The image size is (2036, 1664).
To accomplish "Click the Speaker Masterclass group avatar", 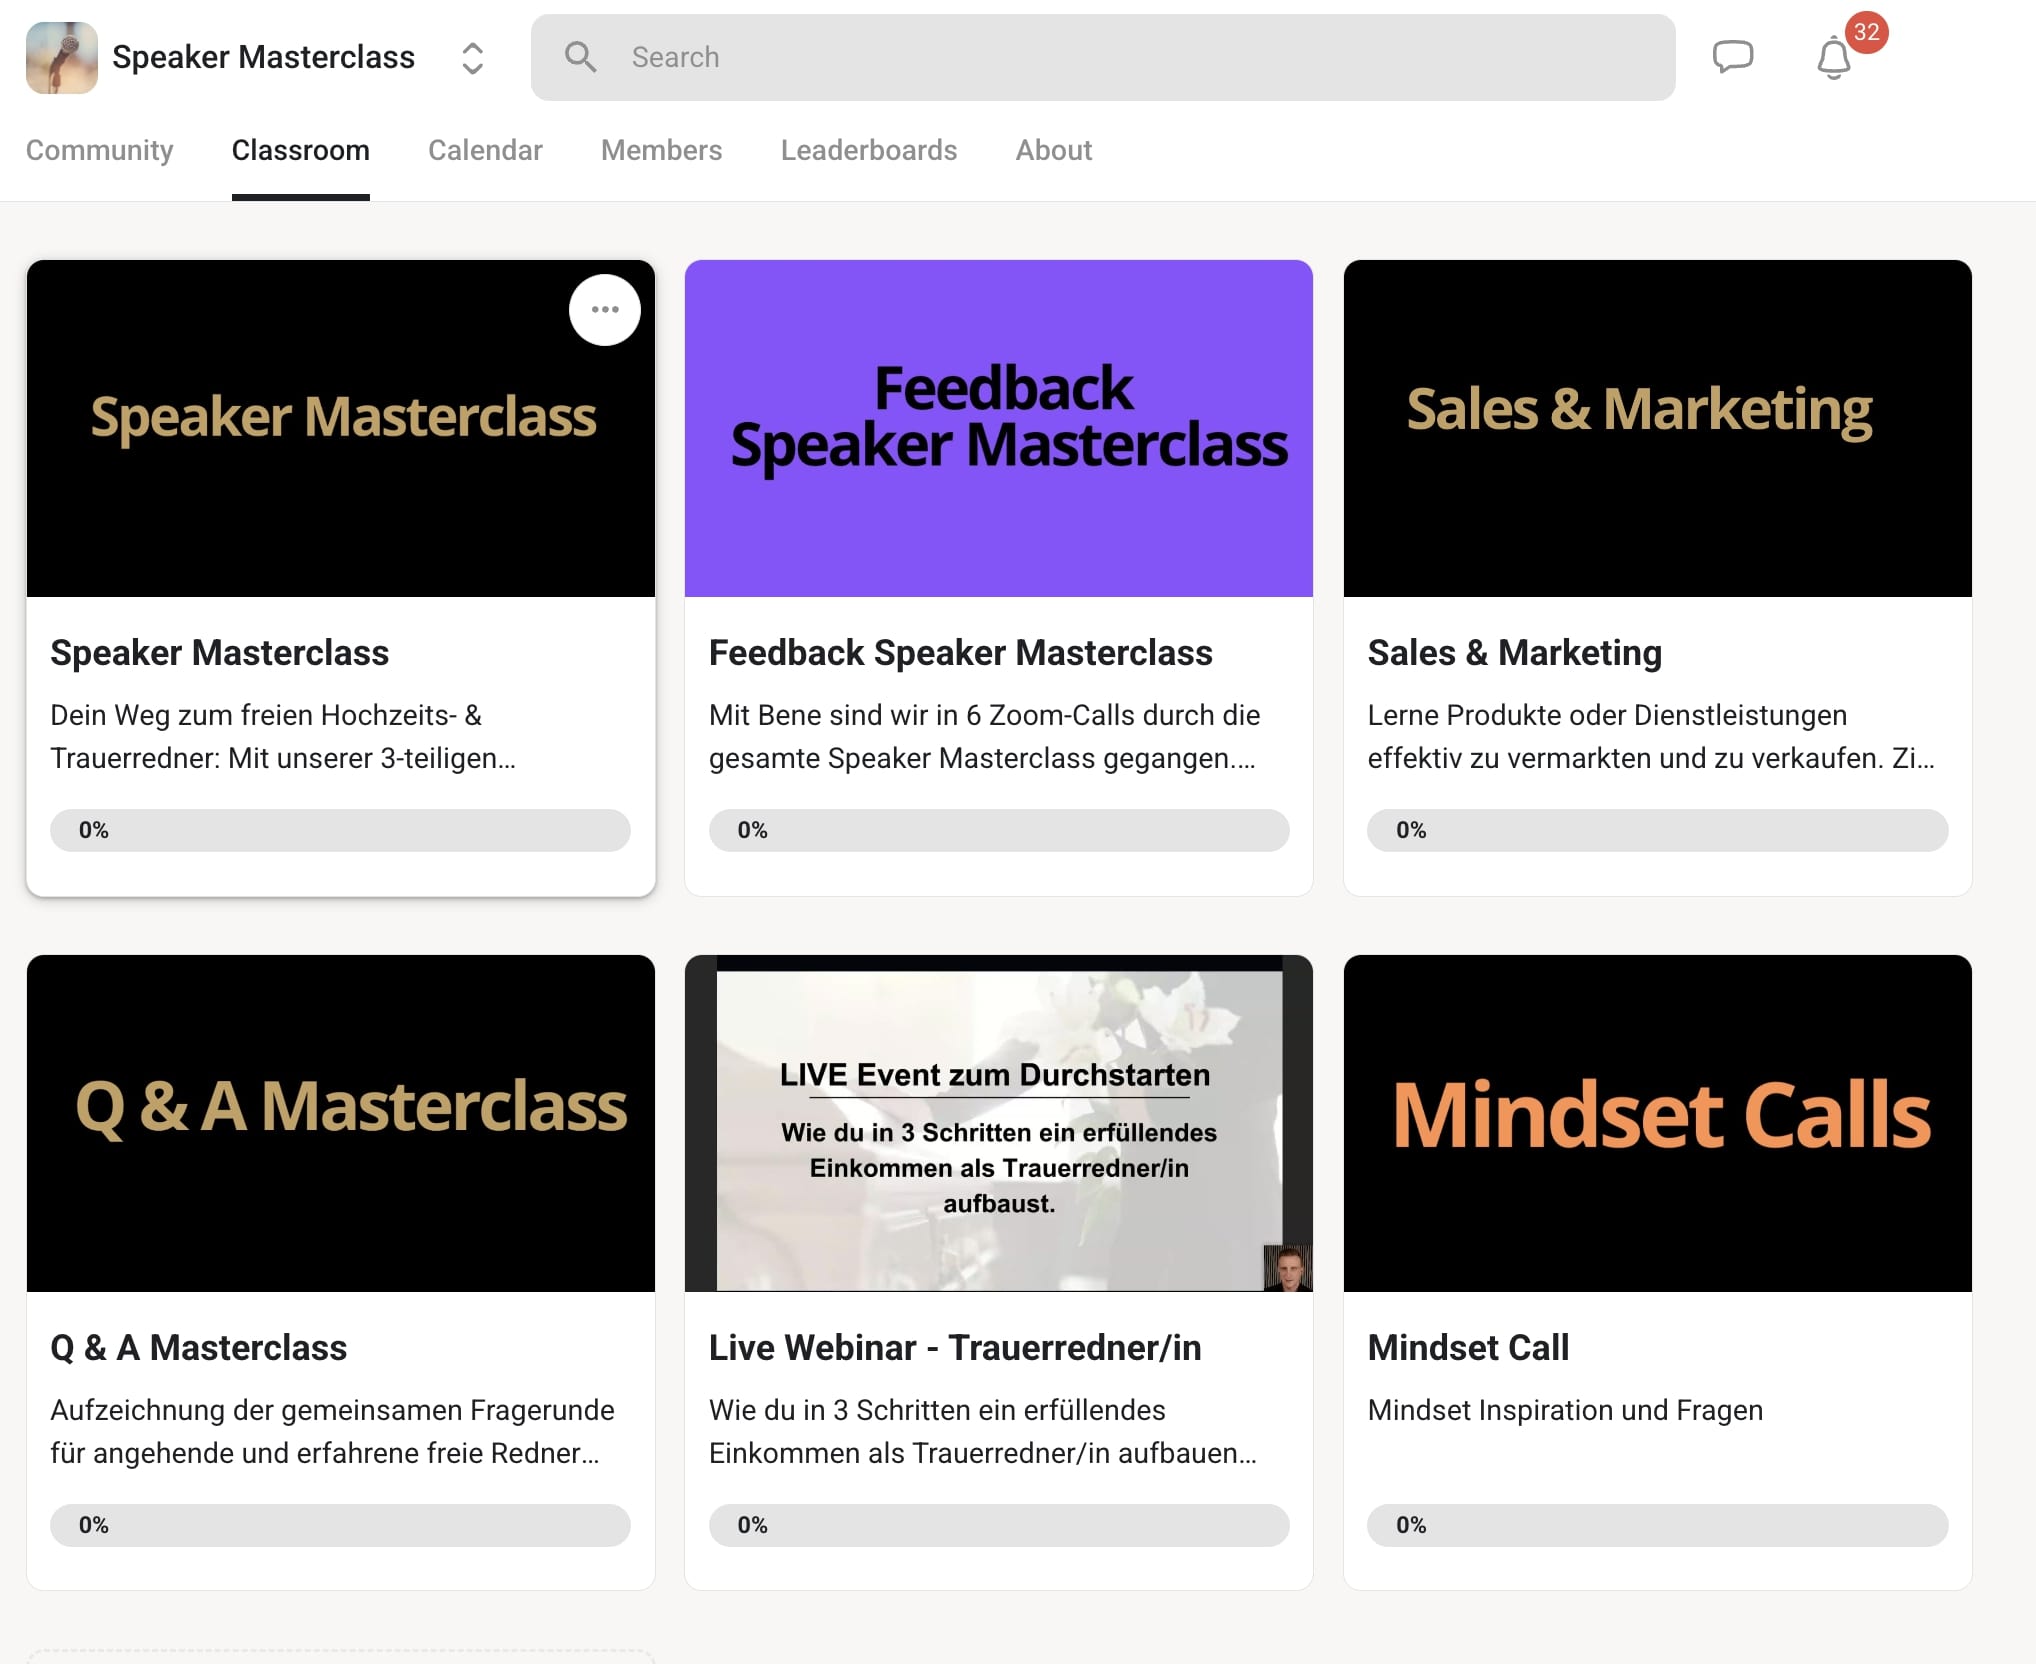I will 62,57.
